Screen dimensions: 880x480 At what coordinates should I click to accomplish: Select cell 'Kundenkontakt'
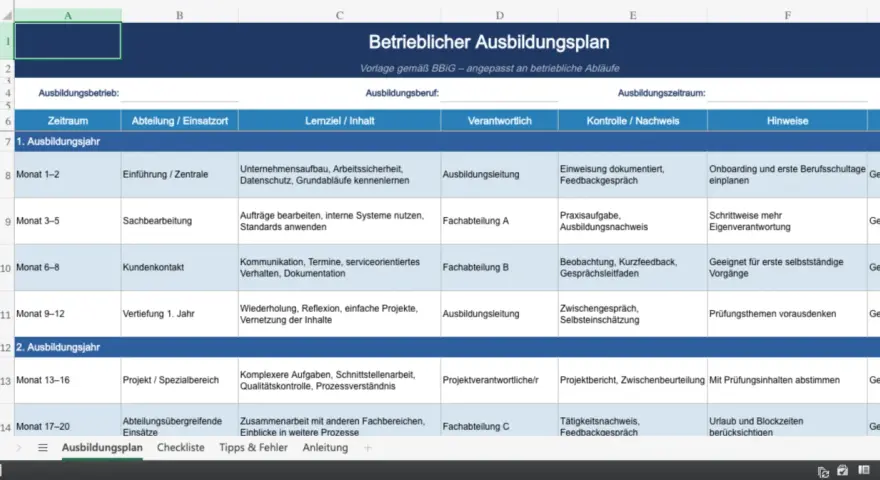pyautogui.click(x=180, y=268)
